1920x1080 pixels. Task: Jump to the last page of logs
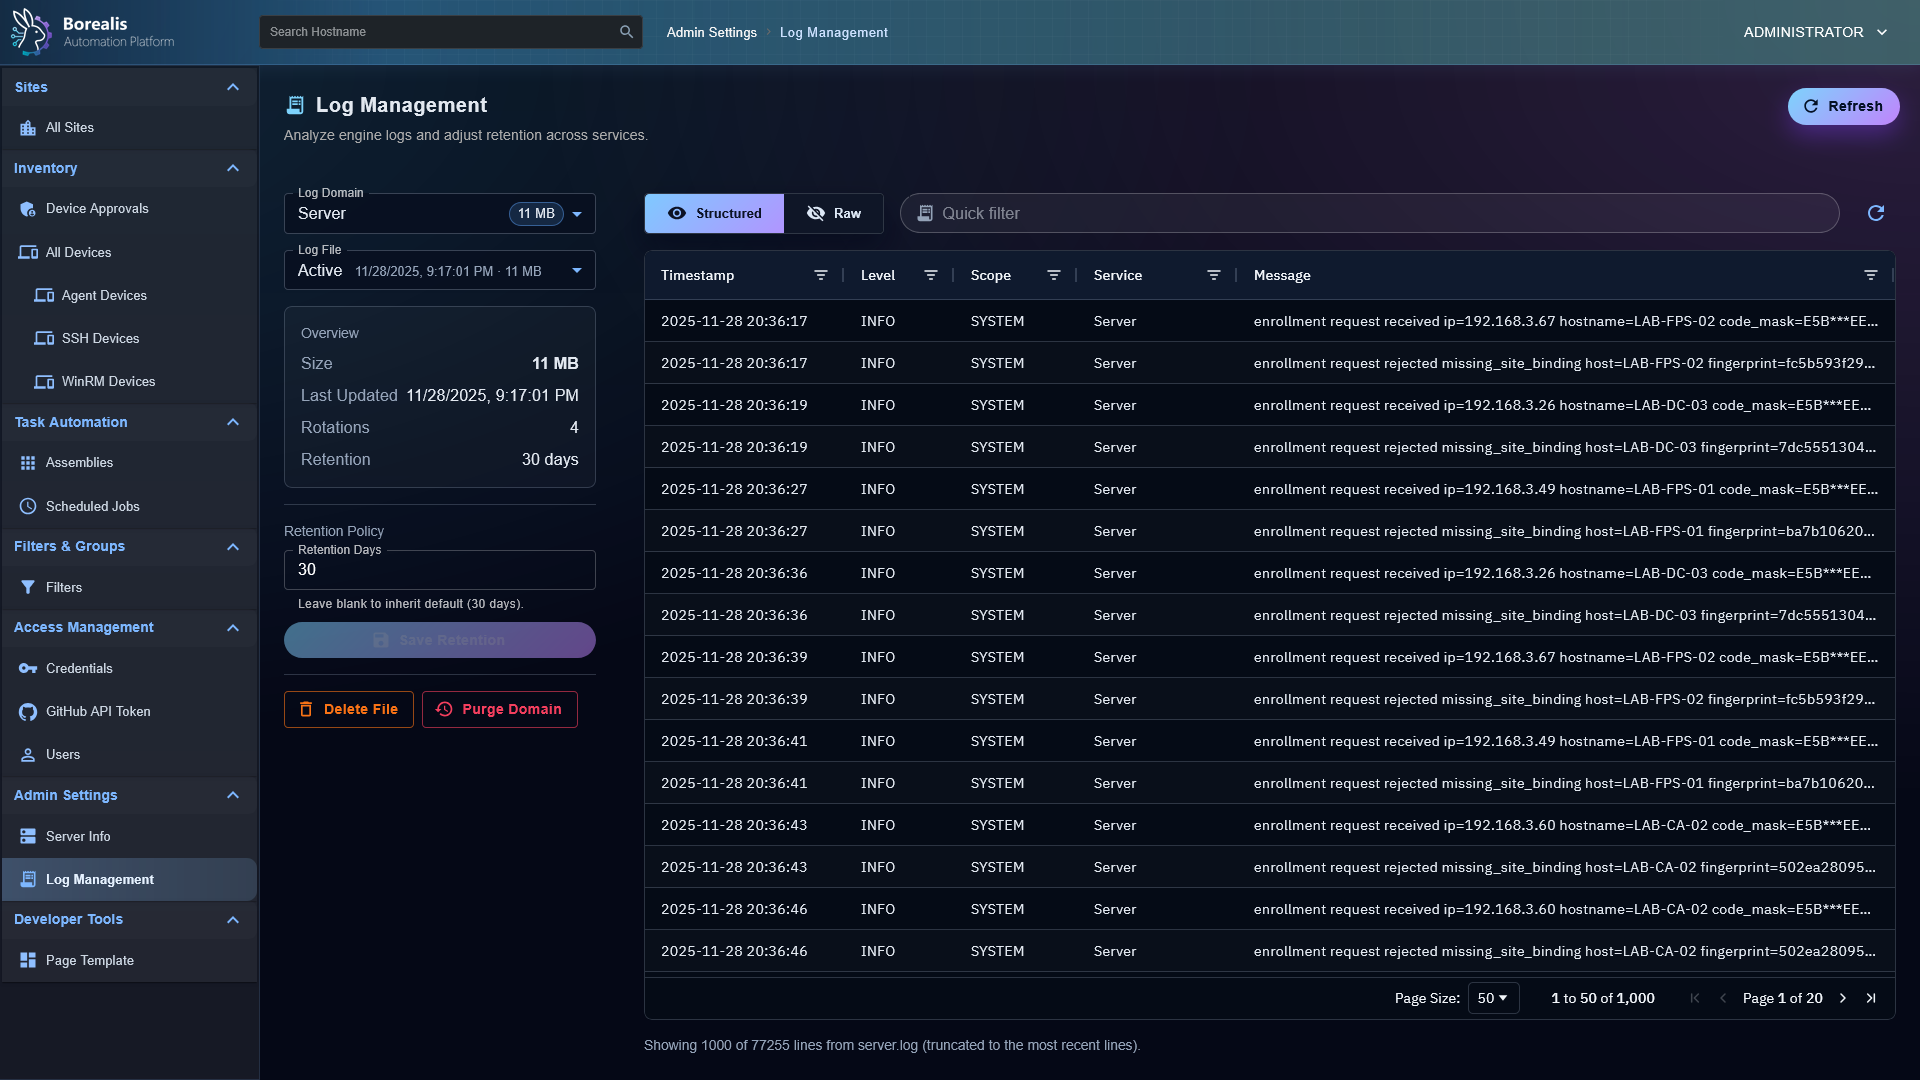click(1871, 997)
